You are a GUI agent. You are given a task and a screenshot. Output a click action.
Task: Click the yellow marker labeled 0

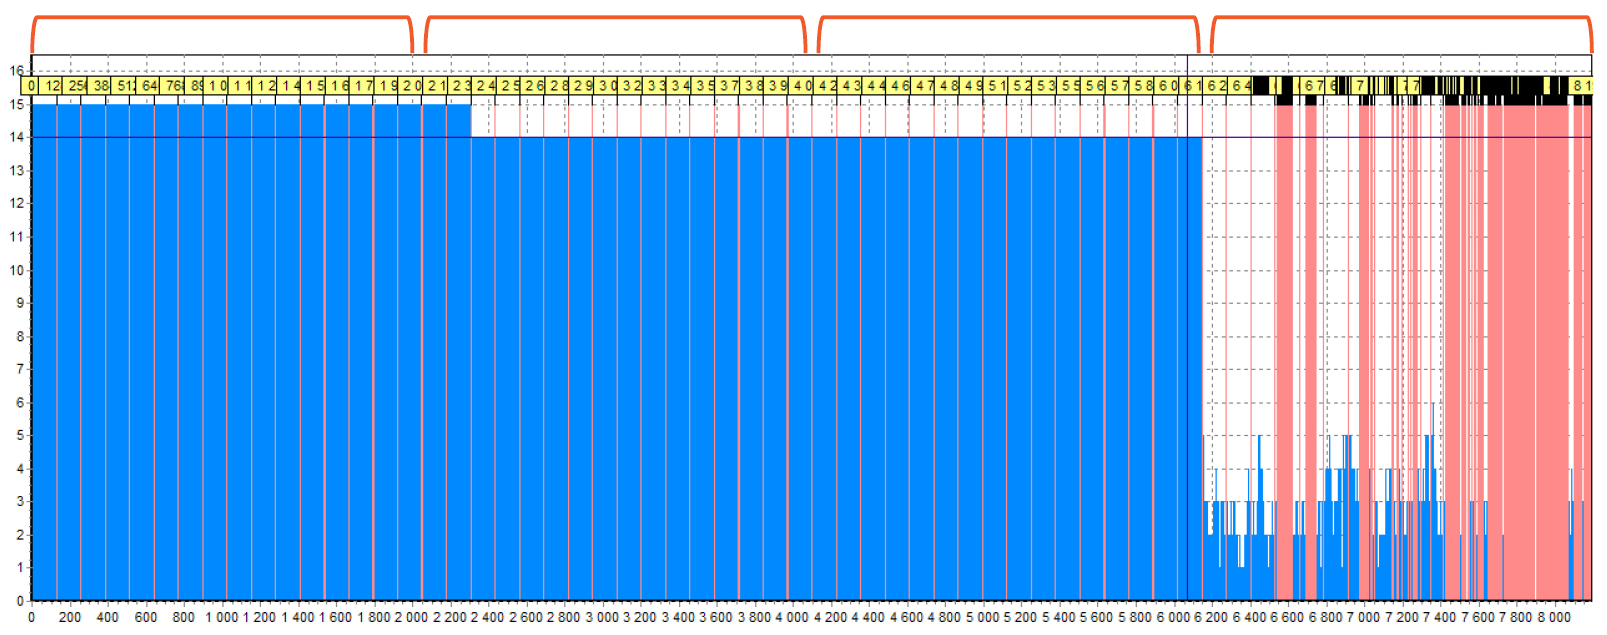coord(32,86)
